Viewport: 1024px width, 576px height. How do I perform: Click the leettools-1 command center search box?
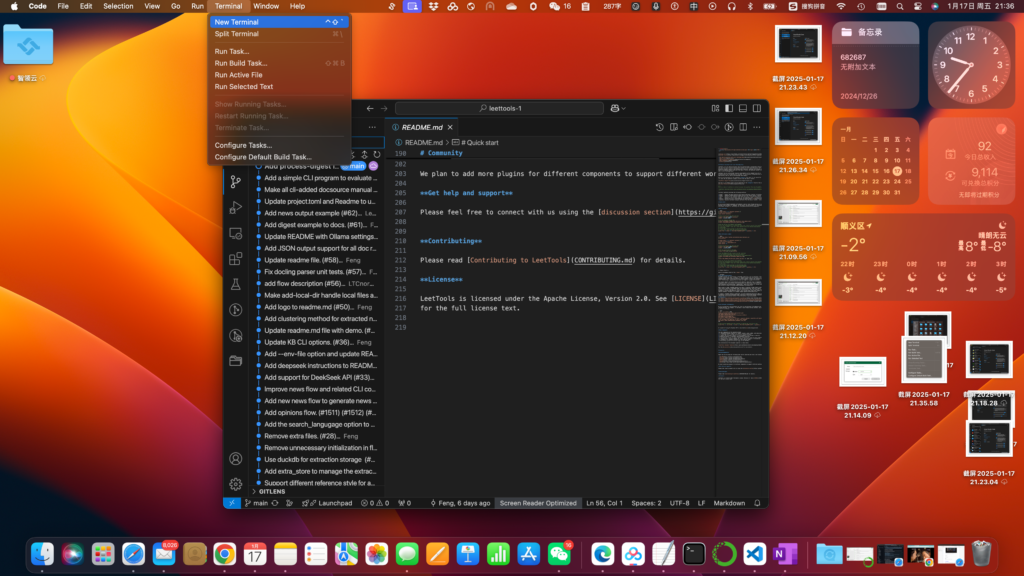[x=500, y=108]
